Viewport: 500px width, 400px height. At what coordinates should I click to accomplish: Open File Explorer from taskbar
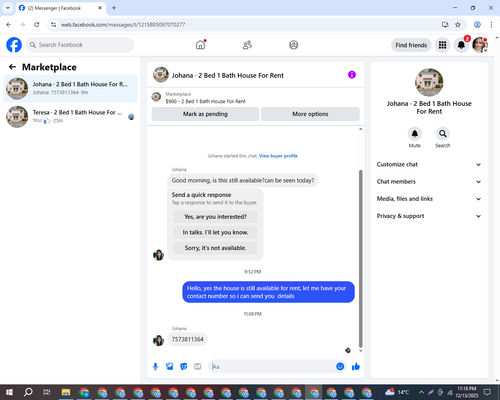(66, 392)
